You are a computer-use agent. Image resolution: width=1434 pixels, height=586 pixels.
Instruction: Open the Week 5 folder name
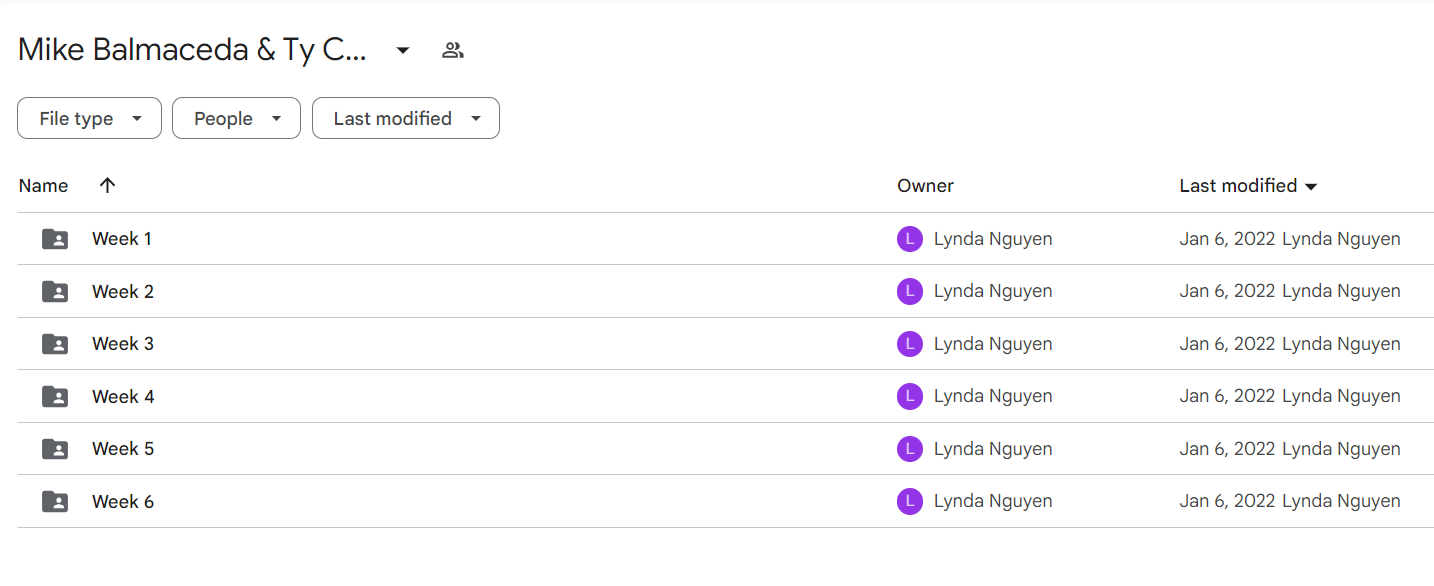click(123, 449)
